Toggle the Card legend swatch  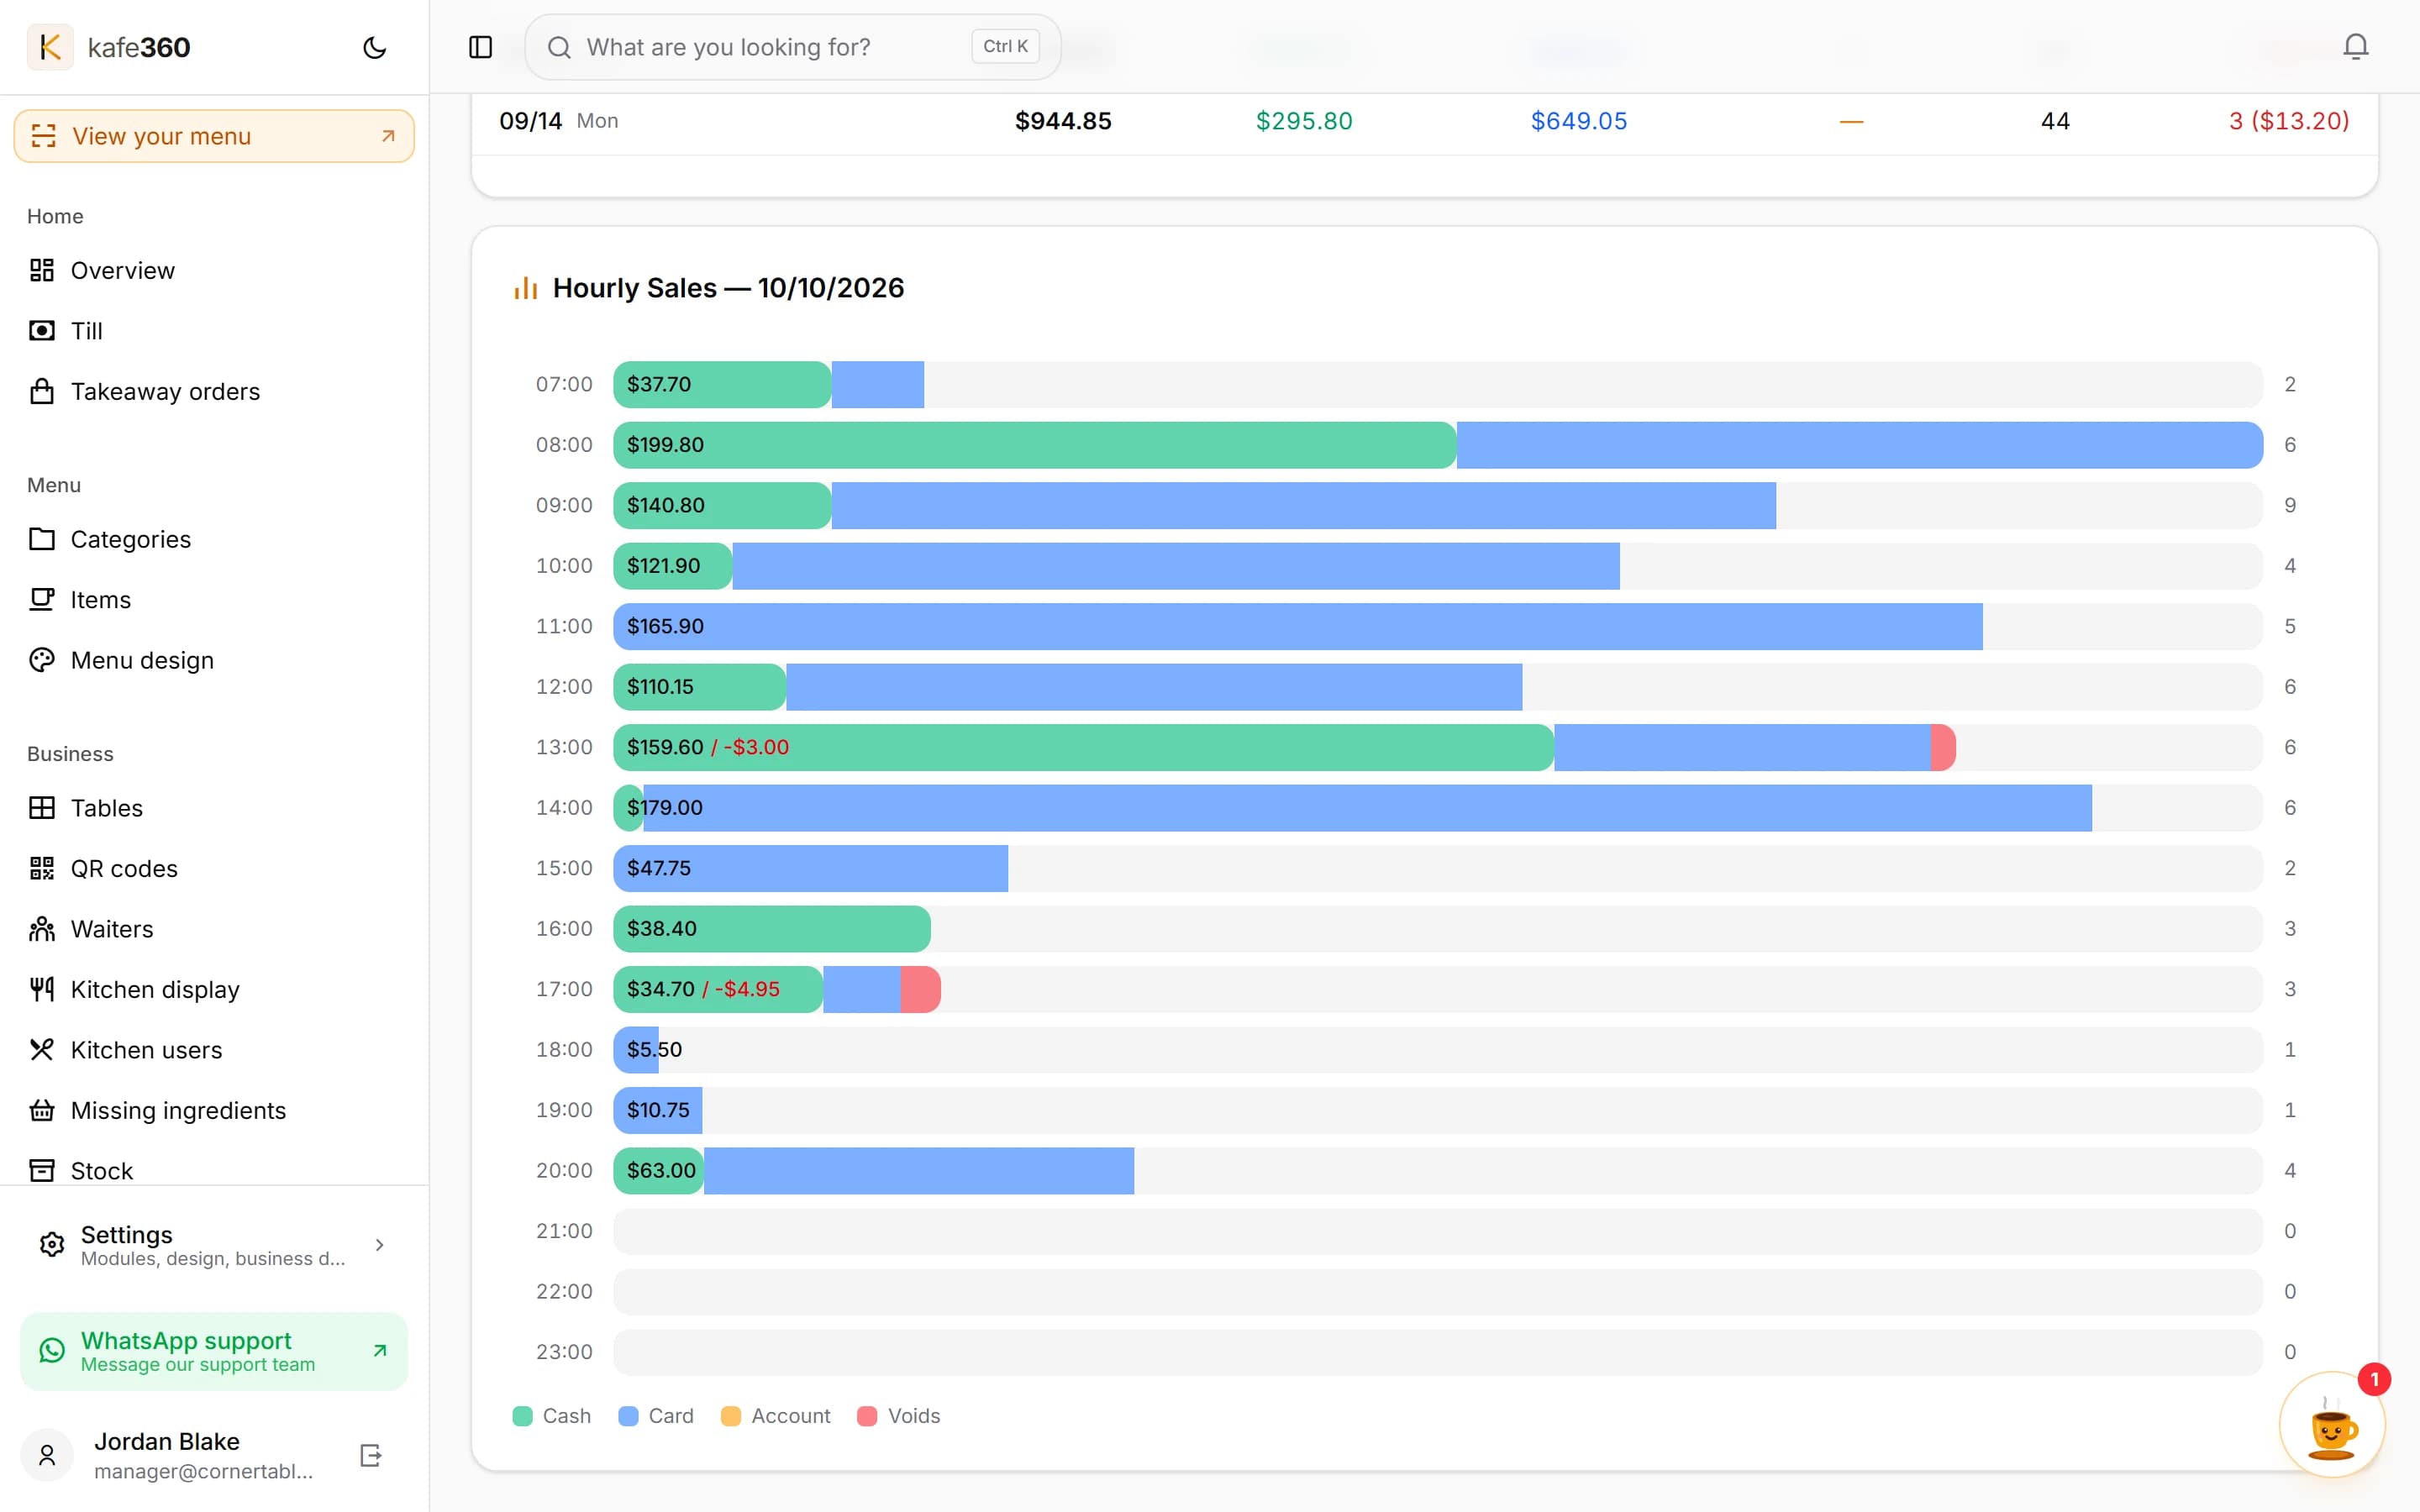point(628,1416)
